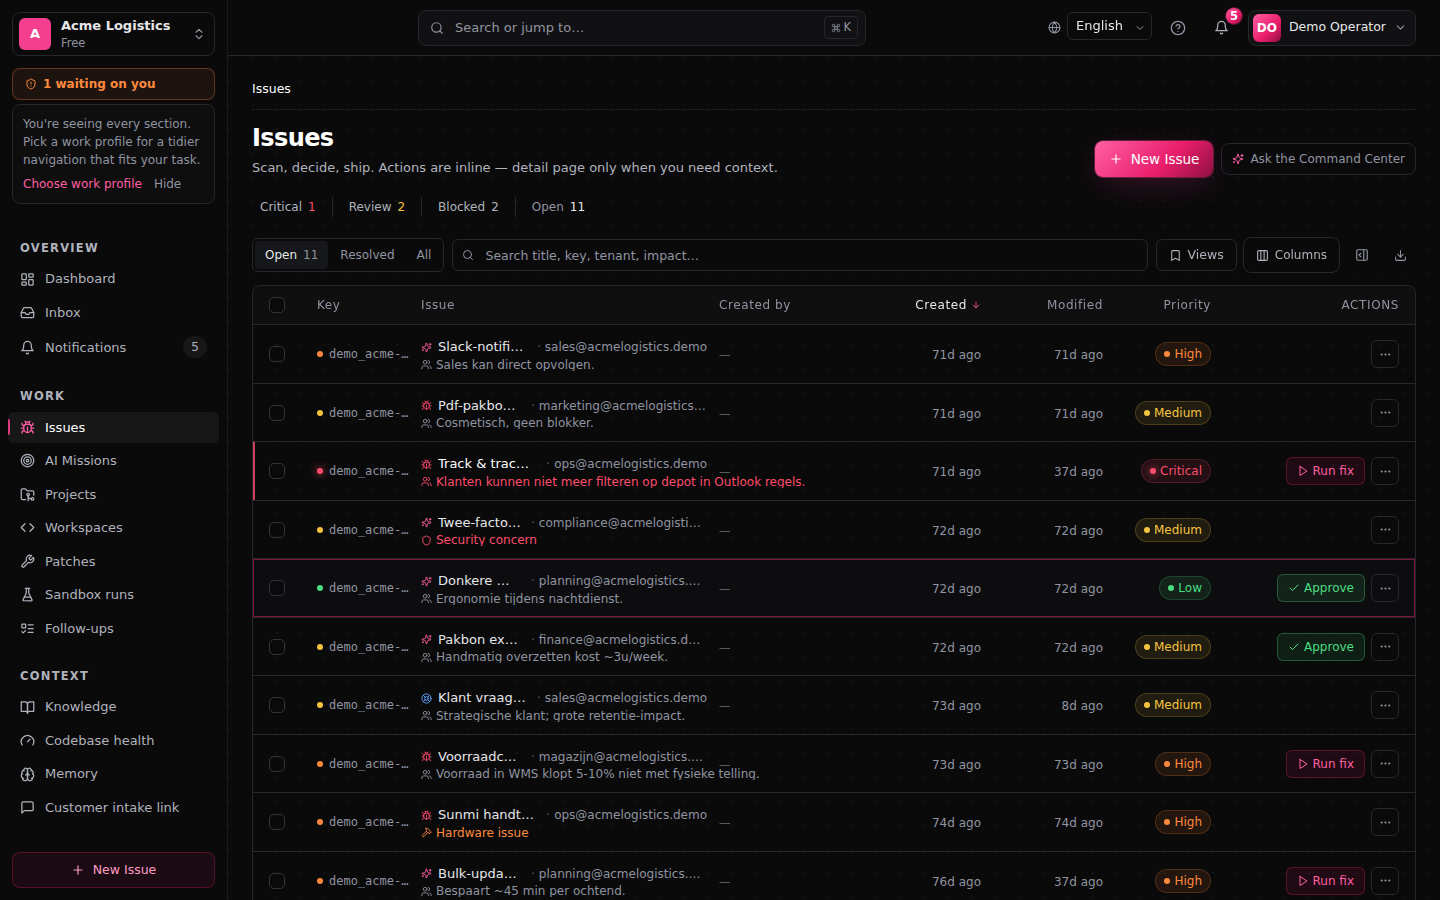The image size is (1440, 900).
Task: Open more actions for Sunmi handt row
Action: (1385, 822)
